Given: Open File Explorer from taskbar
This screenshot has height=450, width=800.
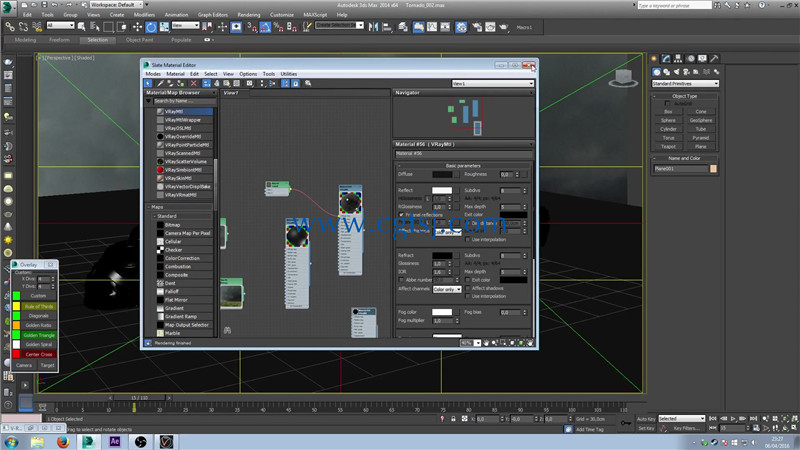Looking at the screenshot, I should [x=37, y=441].
